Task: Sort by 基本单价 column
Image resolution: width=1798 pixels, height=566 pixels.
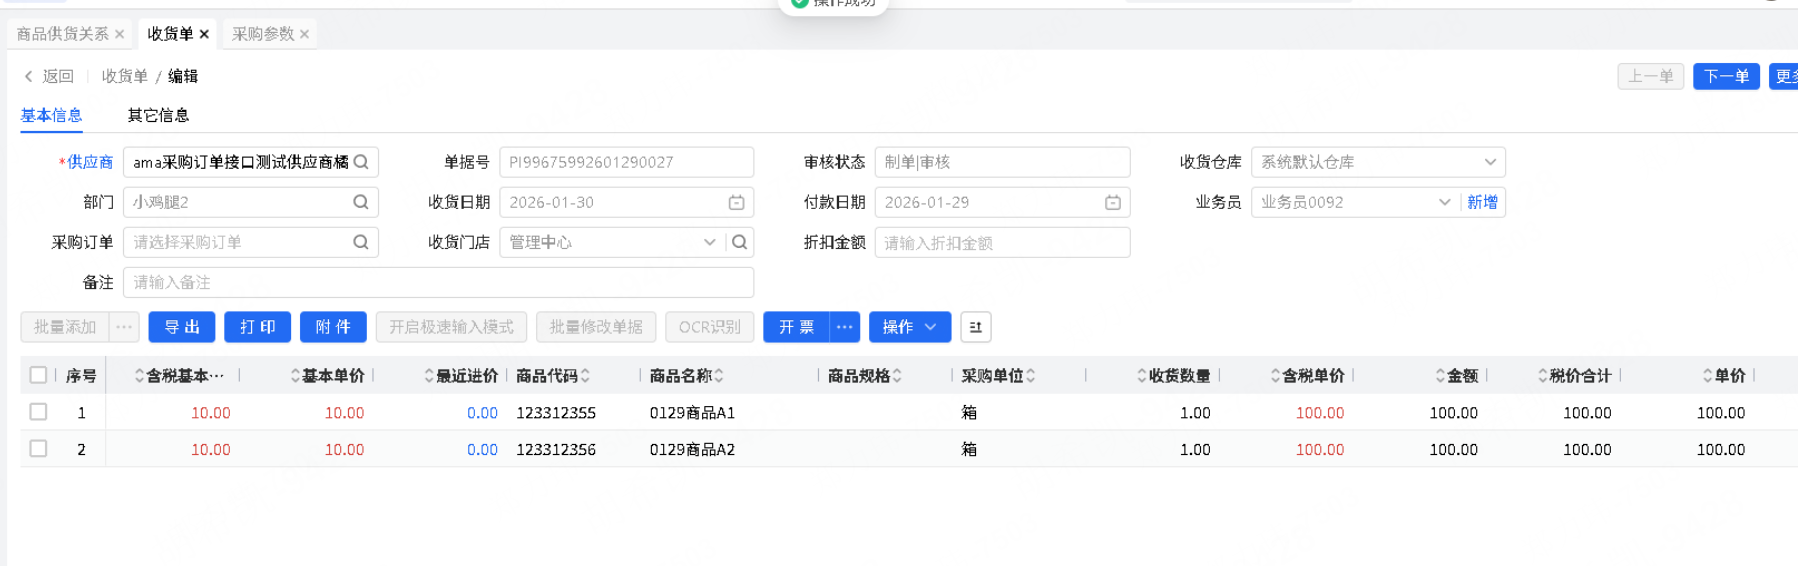Action: coord(296,376)
